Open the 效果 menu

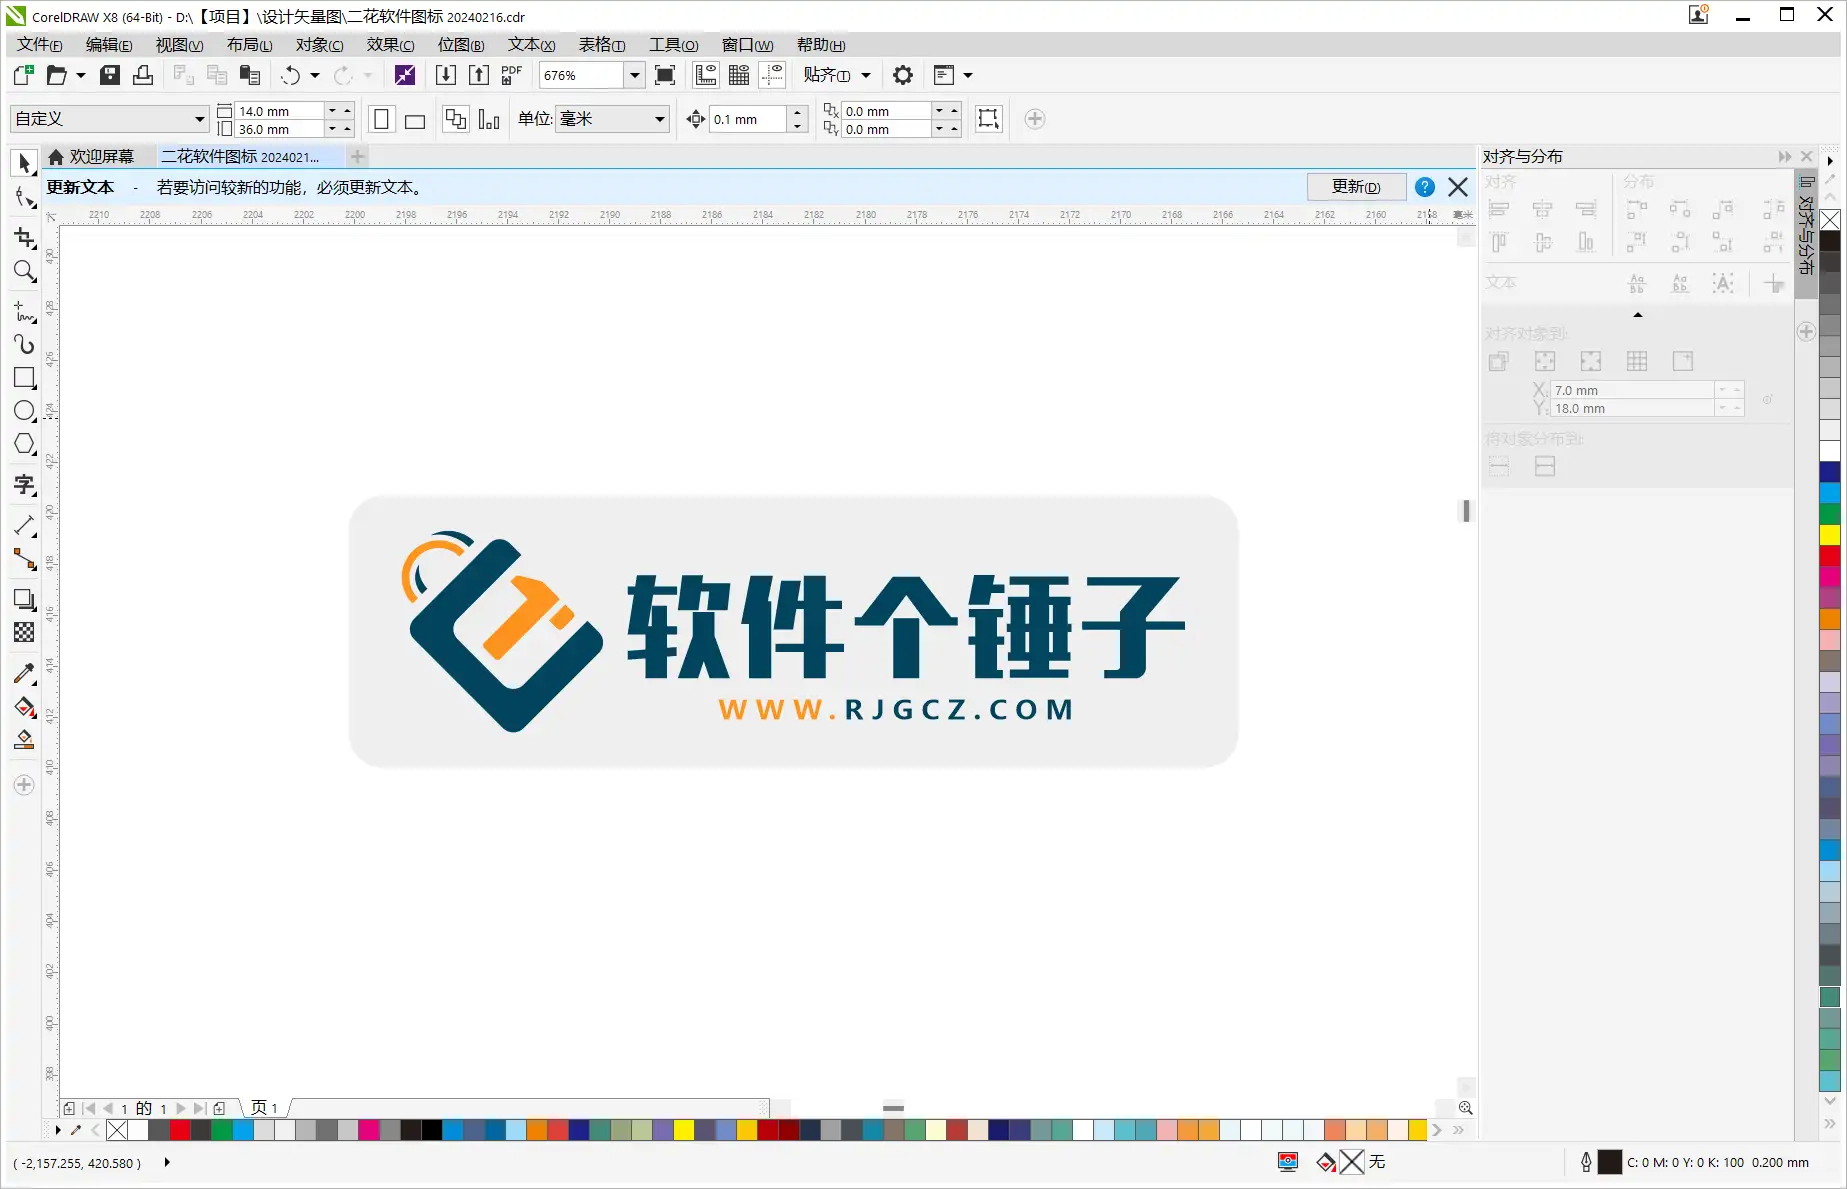point(390,45)
